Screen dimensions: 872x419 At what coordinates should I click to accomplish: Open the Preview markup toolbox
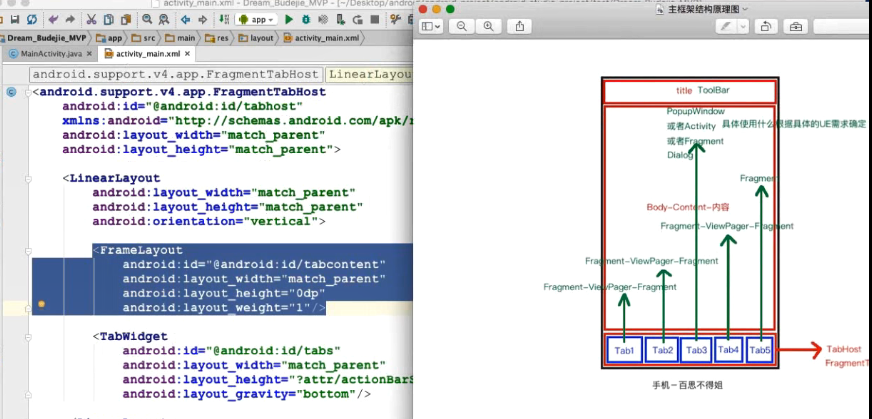pos(795,27)
